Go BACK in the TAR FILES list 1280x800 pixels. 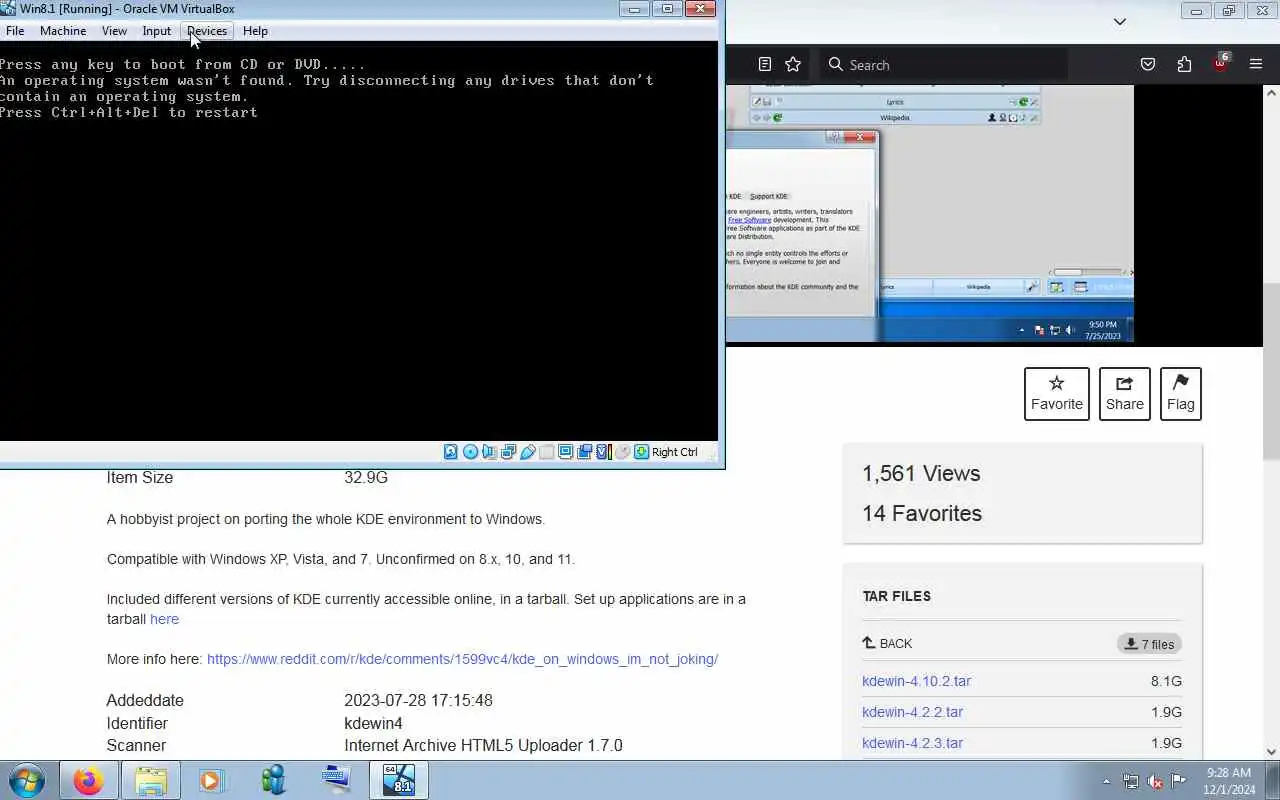point(887,644)
